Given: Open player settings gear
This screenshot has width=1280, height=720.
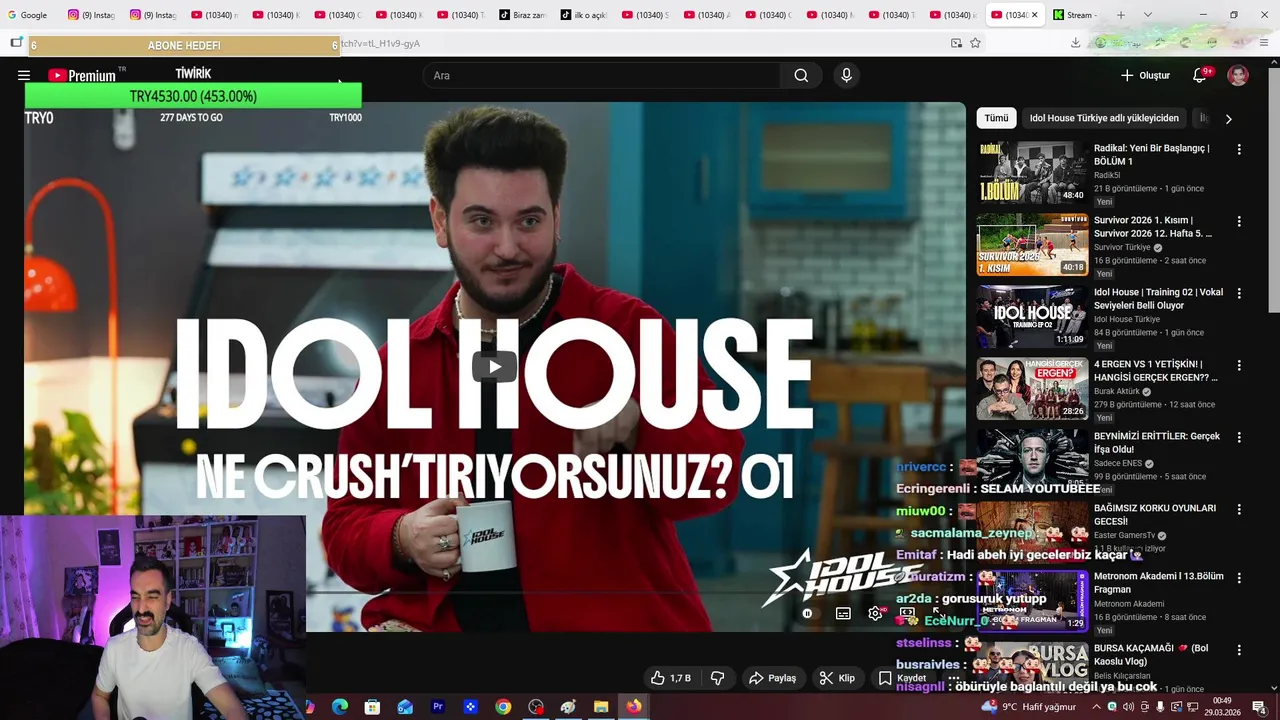Looking at the screenshot, I should pyautogui.click(x=875, y=613).
